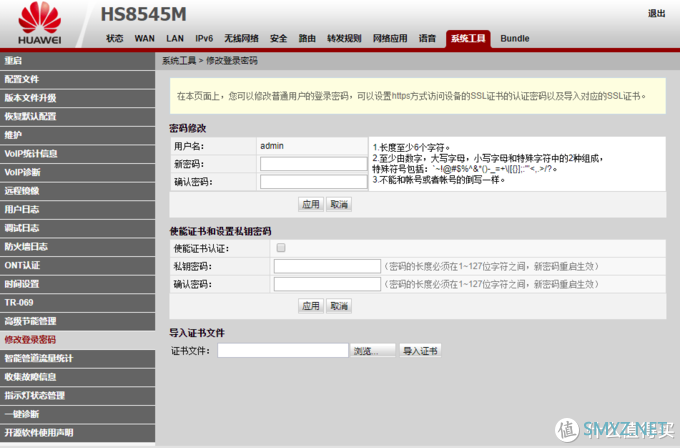Open 重启 in the sidebar
680x448 pixels.
(77, 61)
